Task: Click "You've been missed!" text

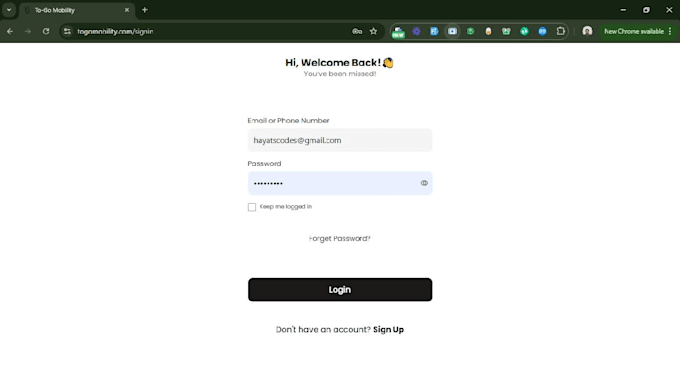Action: point(340,74)
